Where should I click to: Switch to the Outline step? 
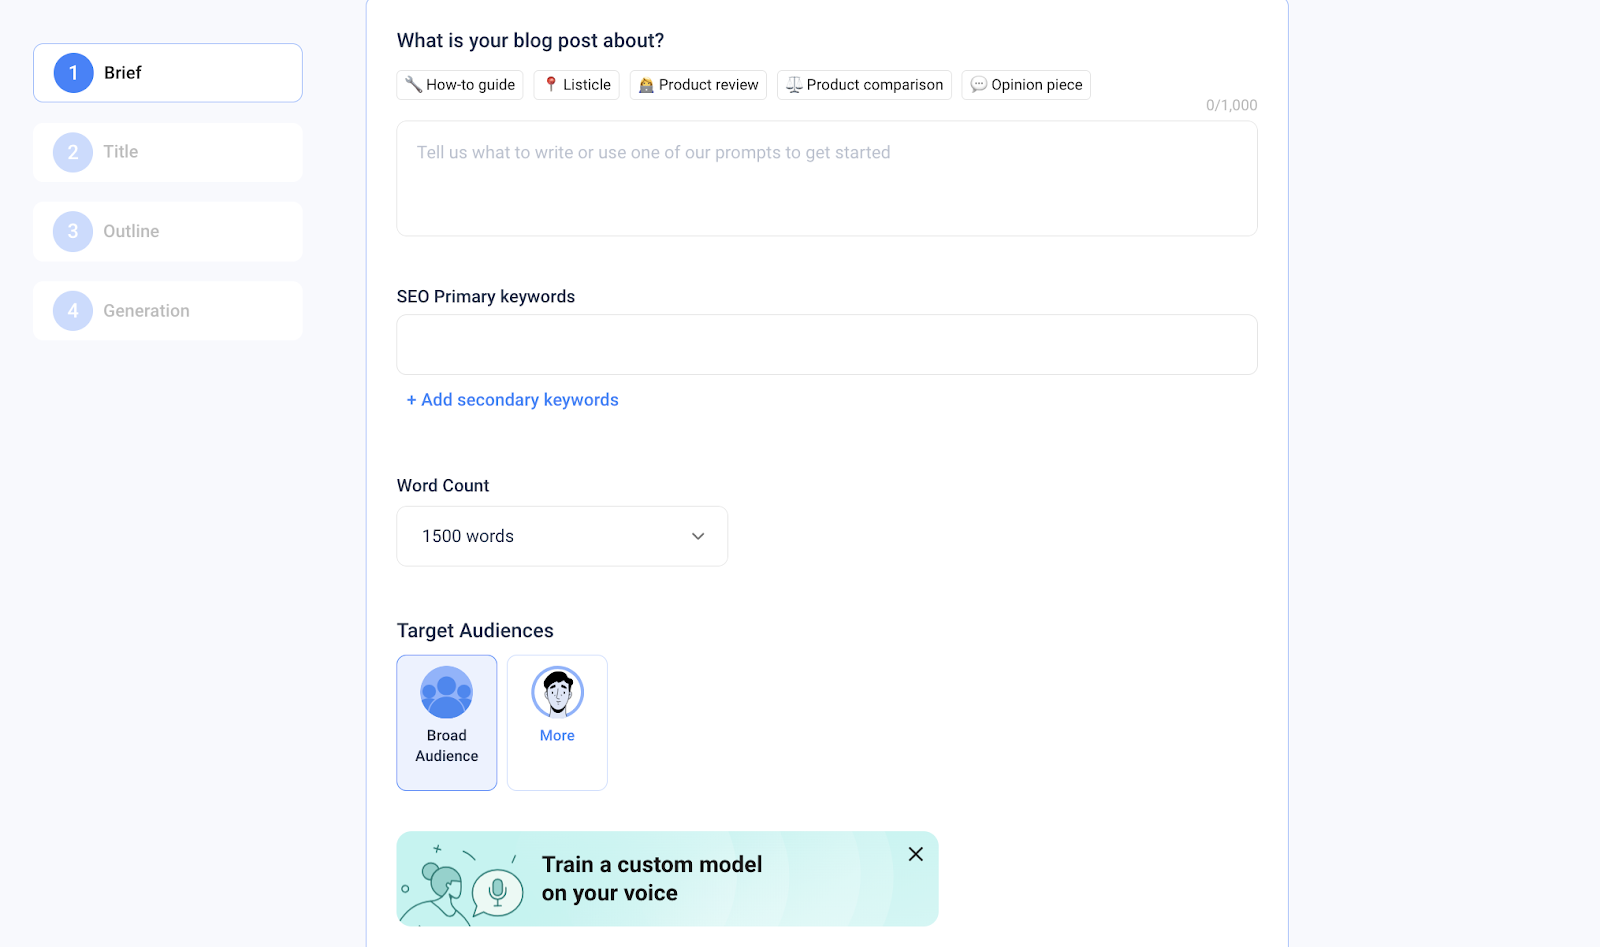coord(166,231)
